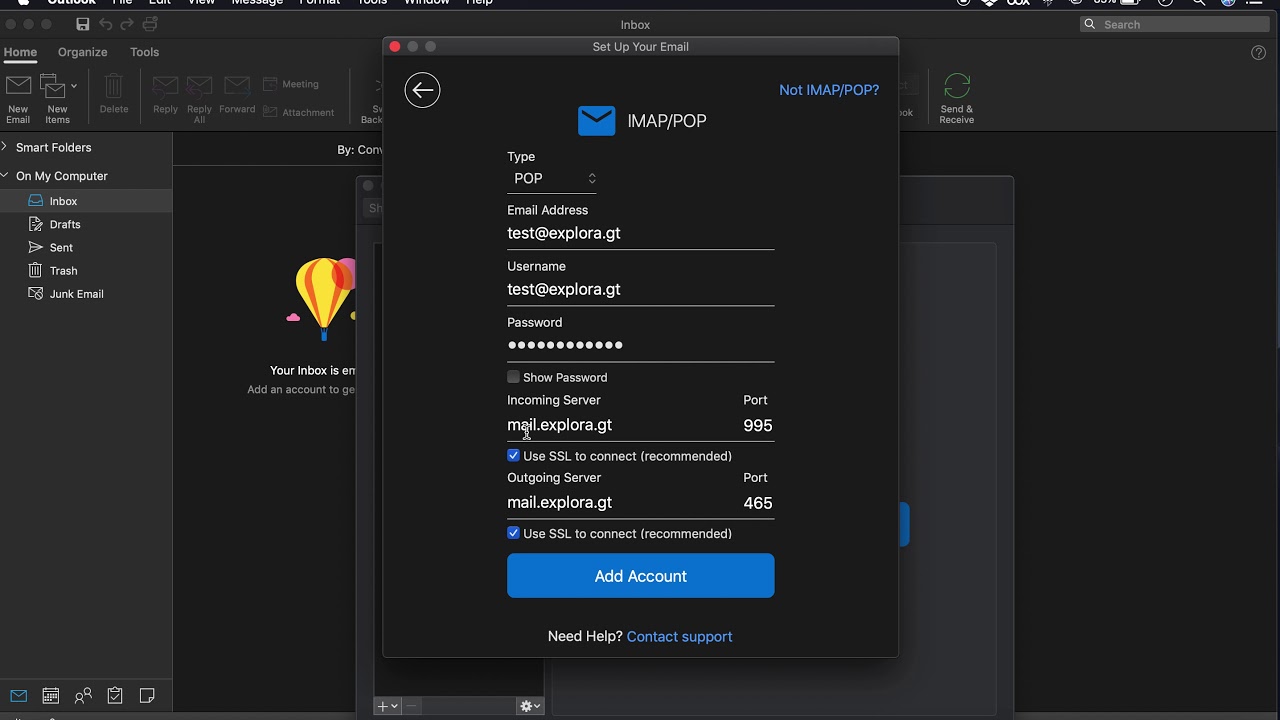
Task: Open the Message menu in menu bar
Action: click(x=257, y=2)
